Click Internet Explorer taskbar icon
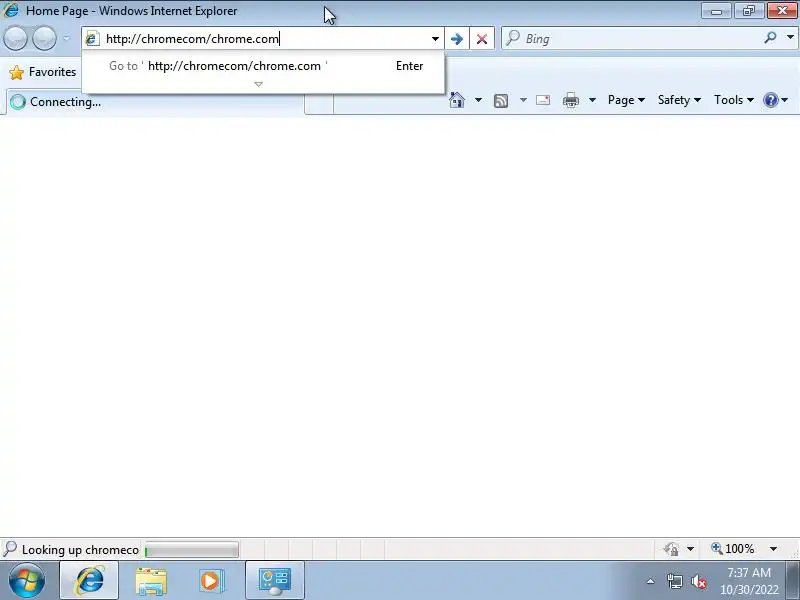 [x=89, y=580]
